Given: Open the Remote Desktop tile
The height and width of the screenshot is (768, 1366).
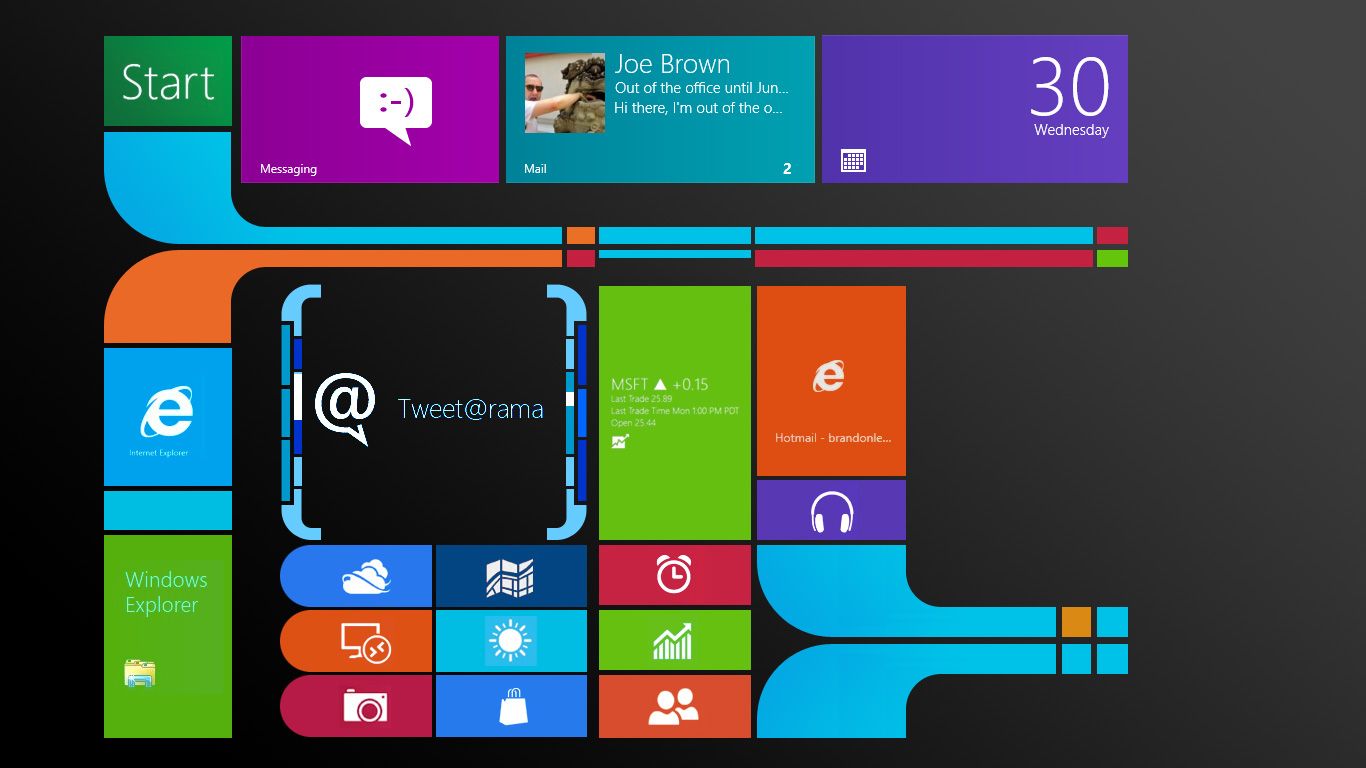Looking at the screenshot, I should (356, 641).
